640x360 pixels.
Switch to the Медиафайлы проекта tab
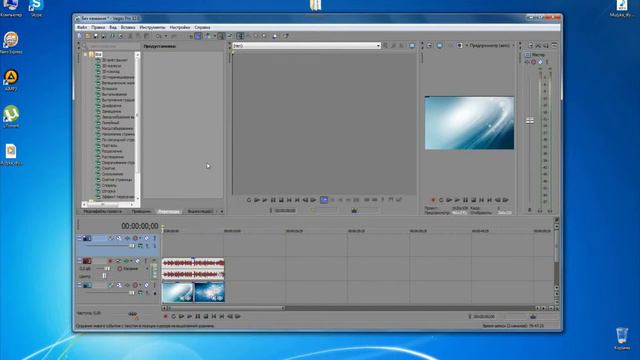click(x=103, y=211)
